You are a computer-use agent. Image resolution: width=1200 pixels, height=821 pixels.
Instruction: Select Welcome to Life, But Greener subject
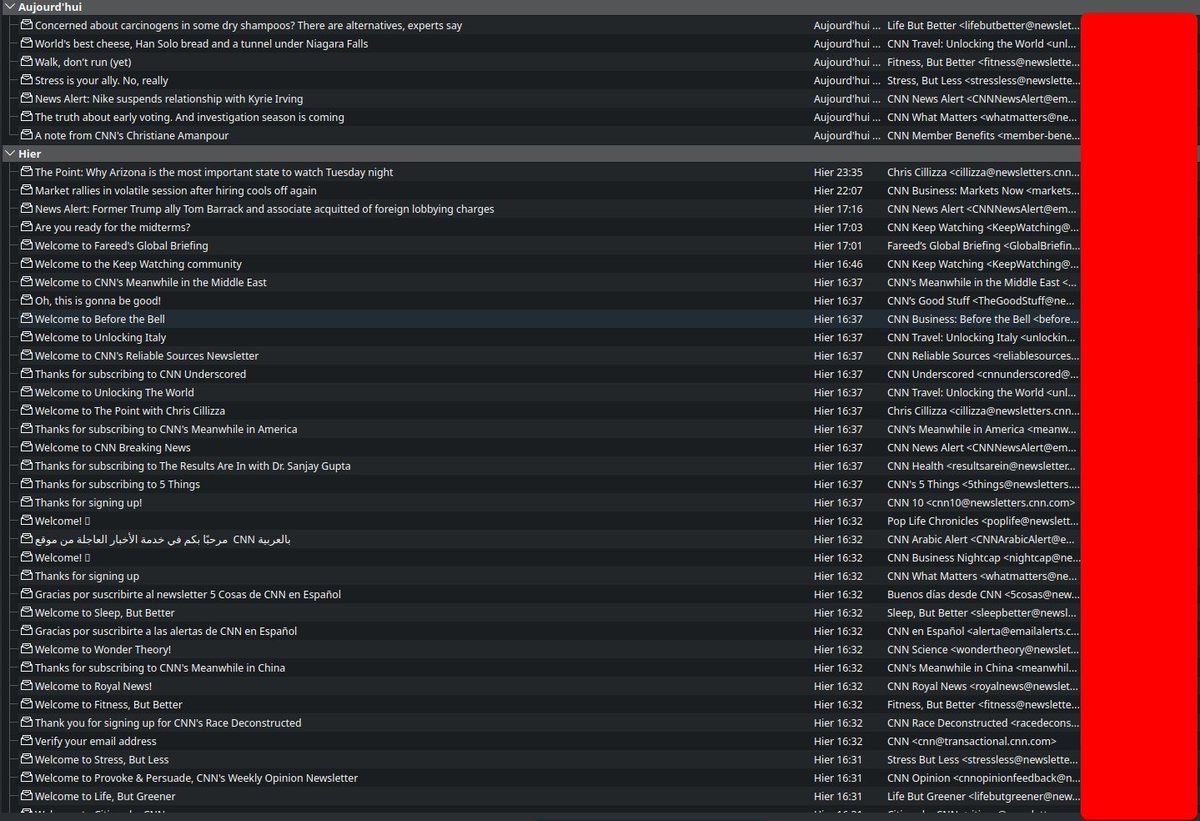[105, 796]
